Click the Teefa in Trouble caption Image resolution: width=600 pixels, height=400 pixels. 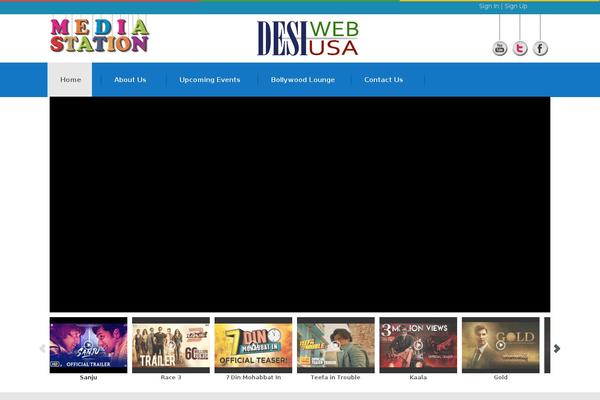(x=336, y=377)
